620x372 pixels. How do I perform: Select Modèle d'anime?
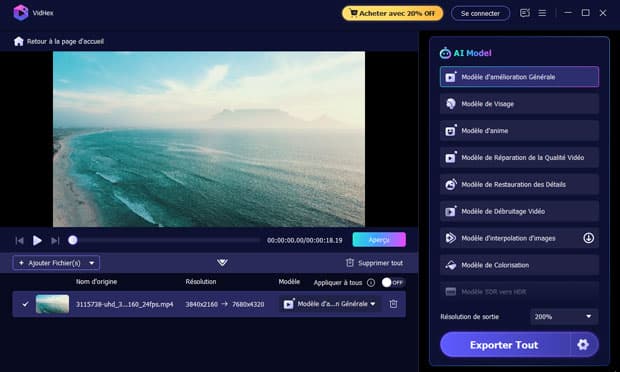(519, 130)
